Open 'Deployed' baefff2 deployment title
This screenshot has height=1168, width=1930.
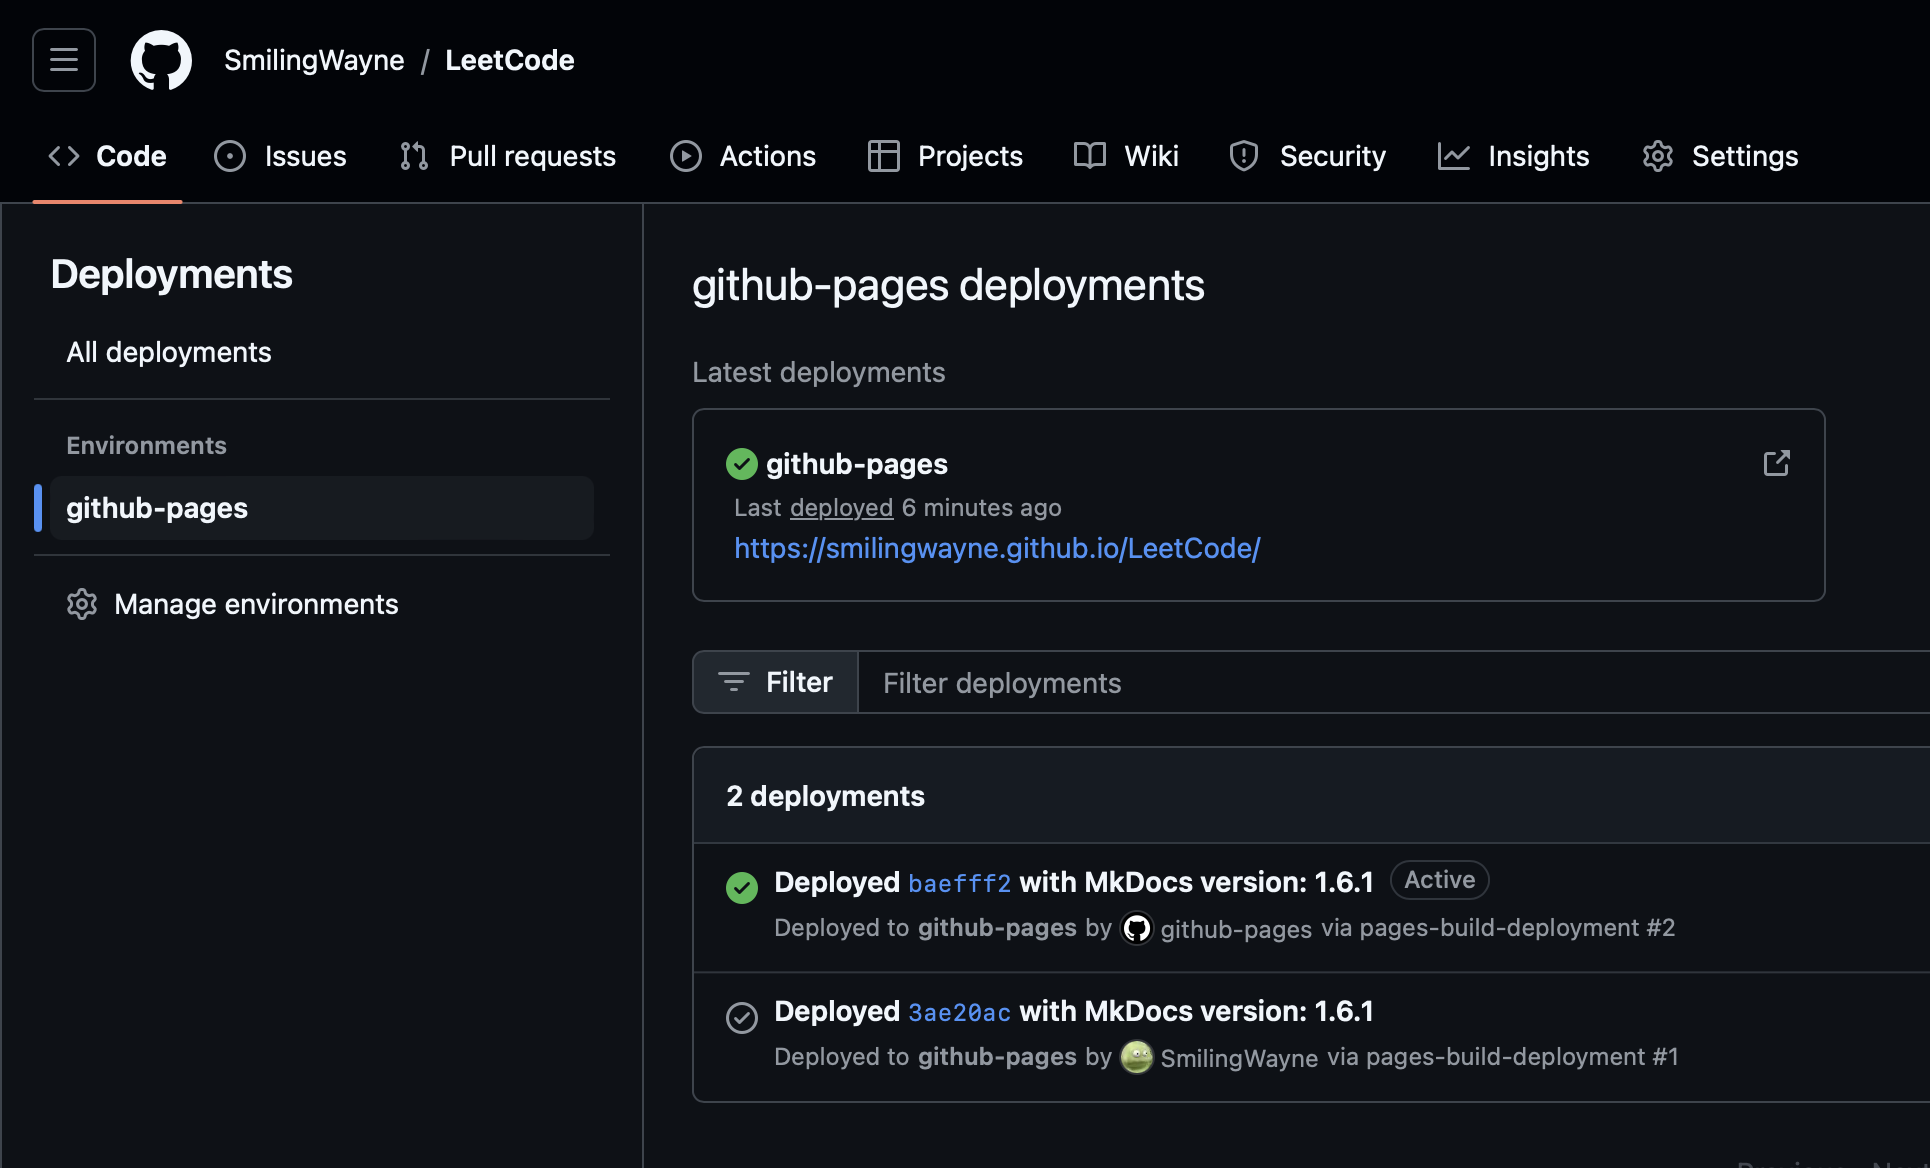1074,882
